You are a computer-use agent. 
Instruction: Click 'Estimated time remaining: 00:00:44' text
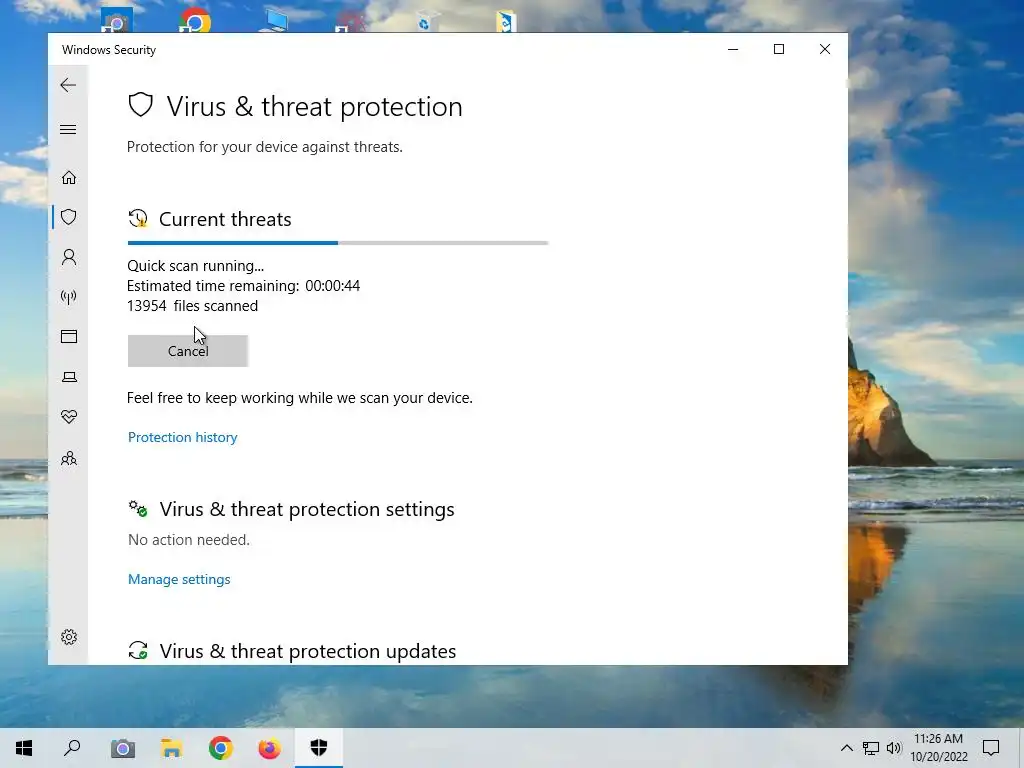(244, 286)
